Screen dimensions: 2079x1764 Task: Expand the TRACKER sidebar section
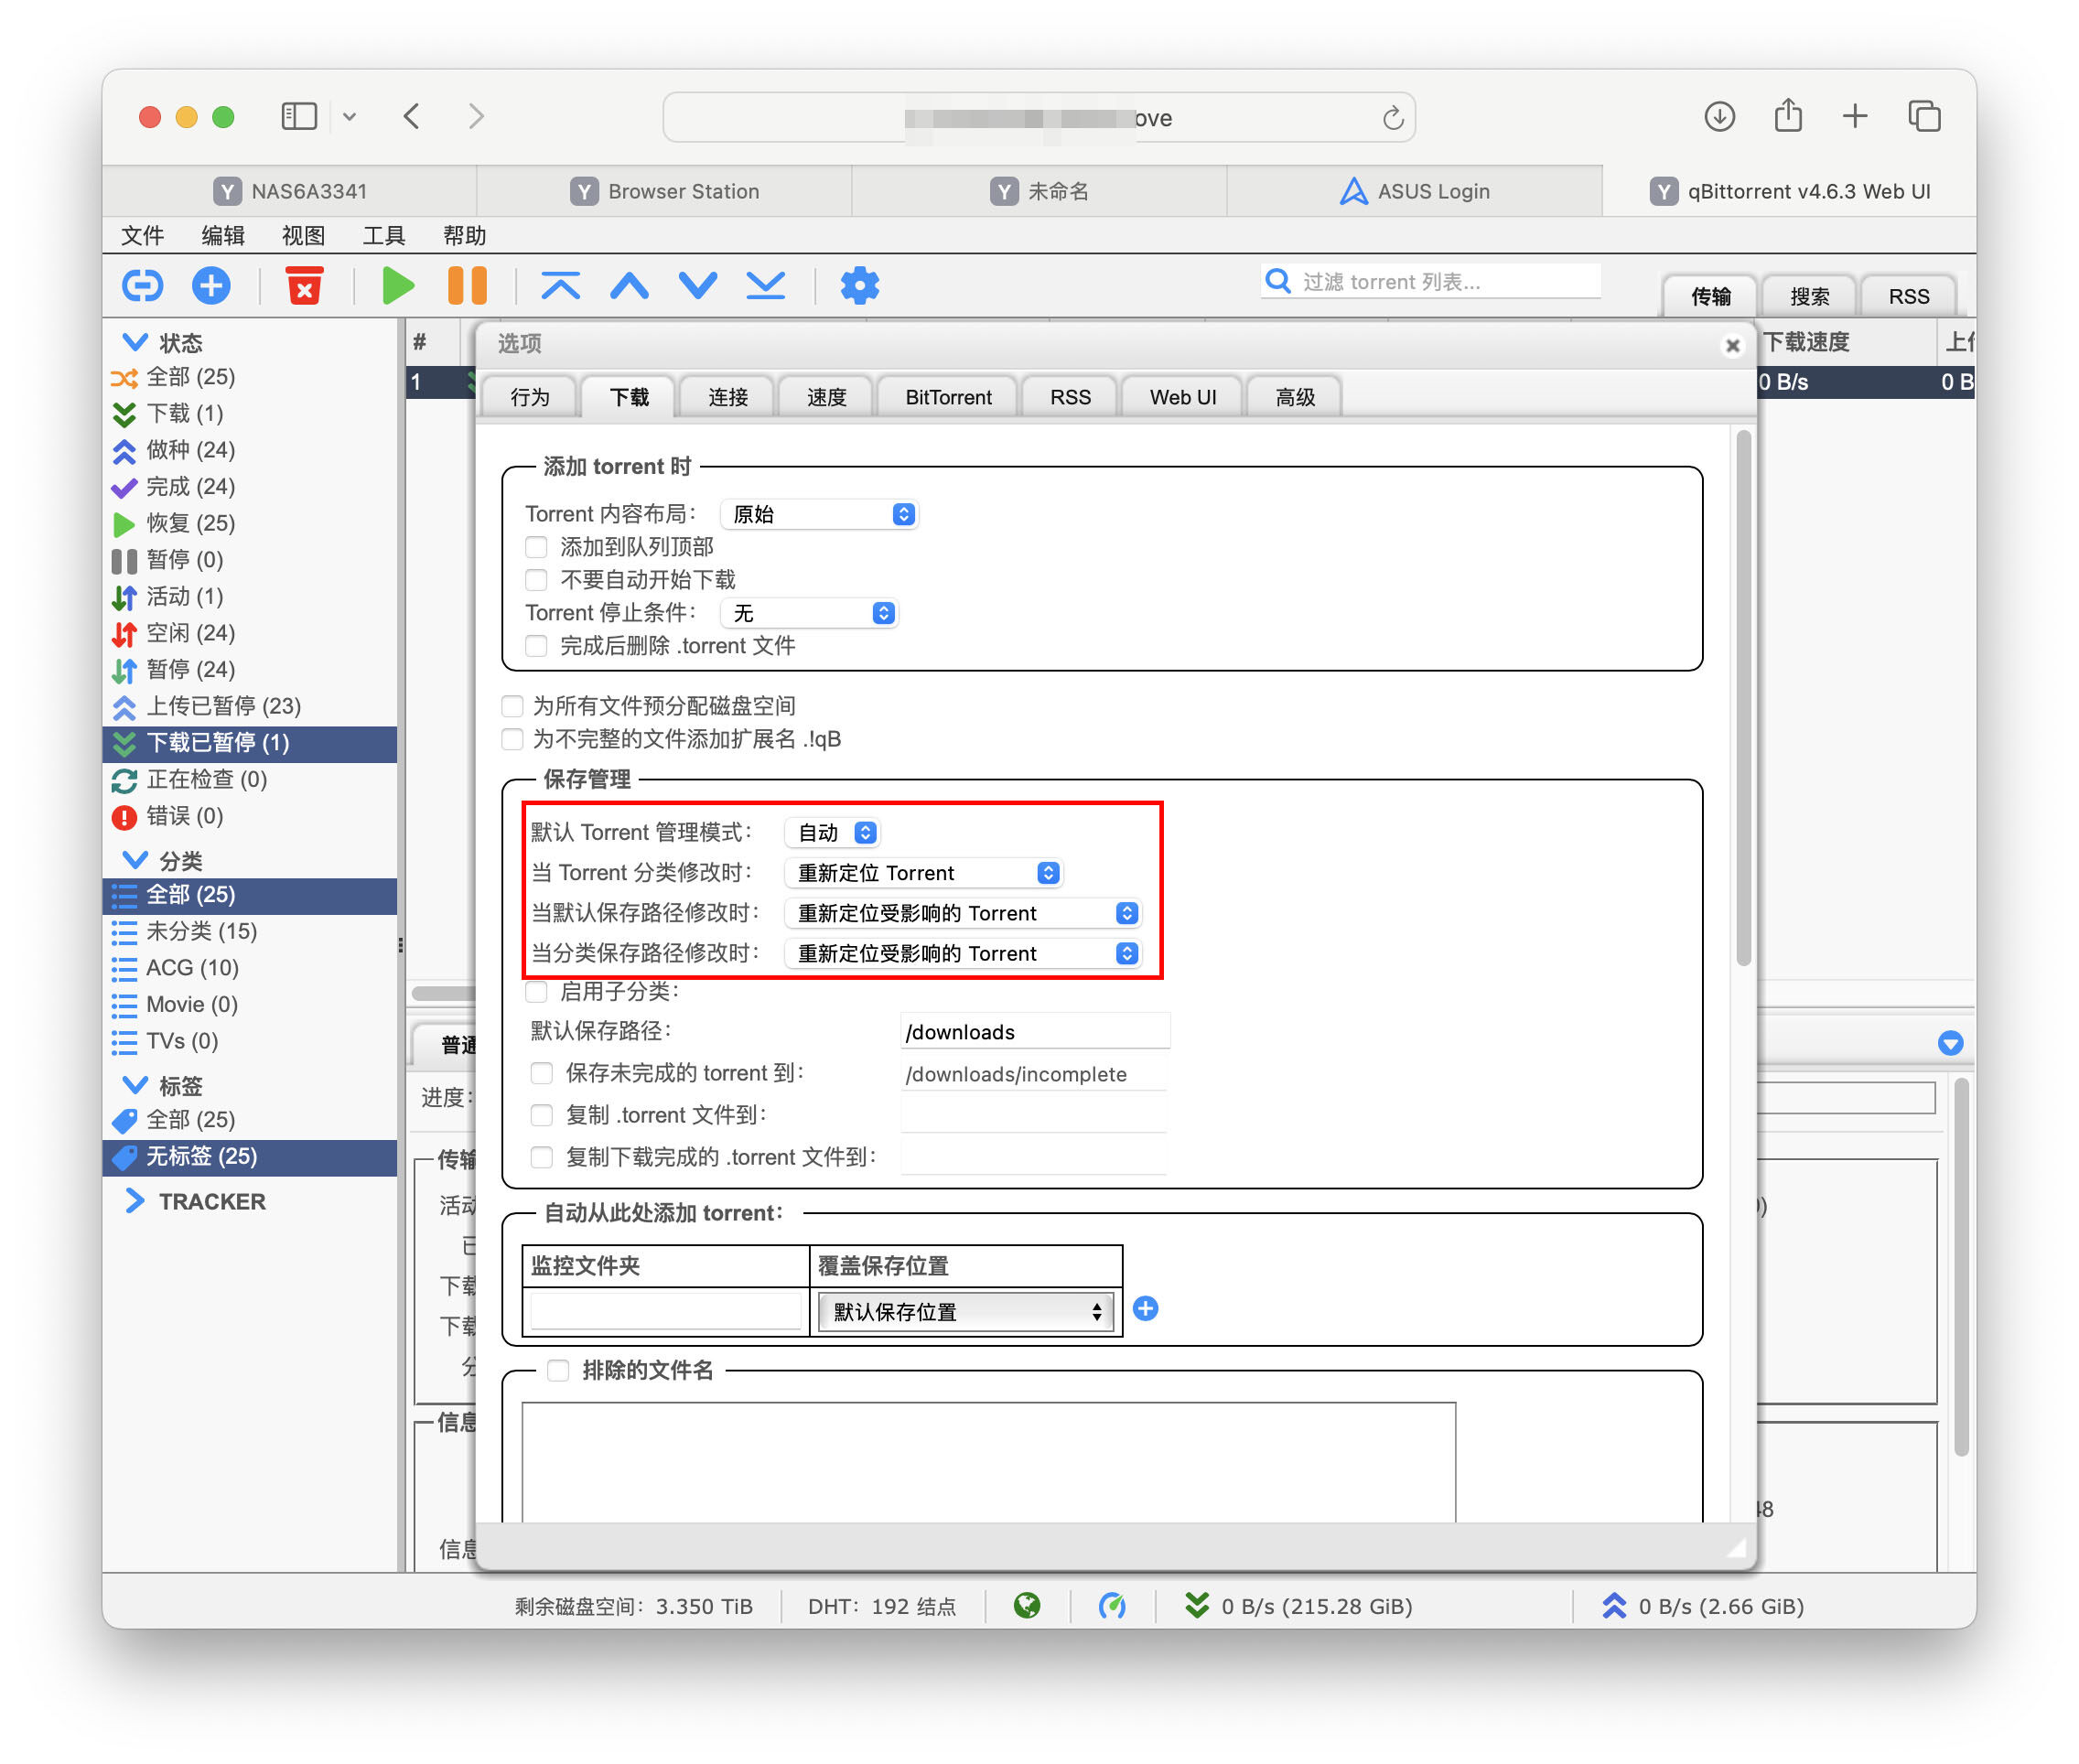(x=135, y=1201)
